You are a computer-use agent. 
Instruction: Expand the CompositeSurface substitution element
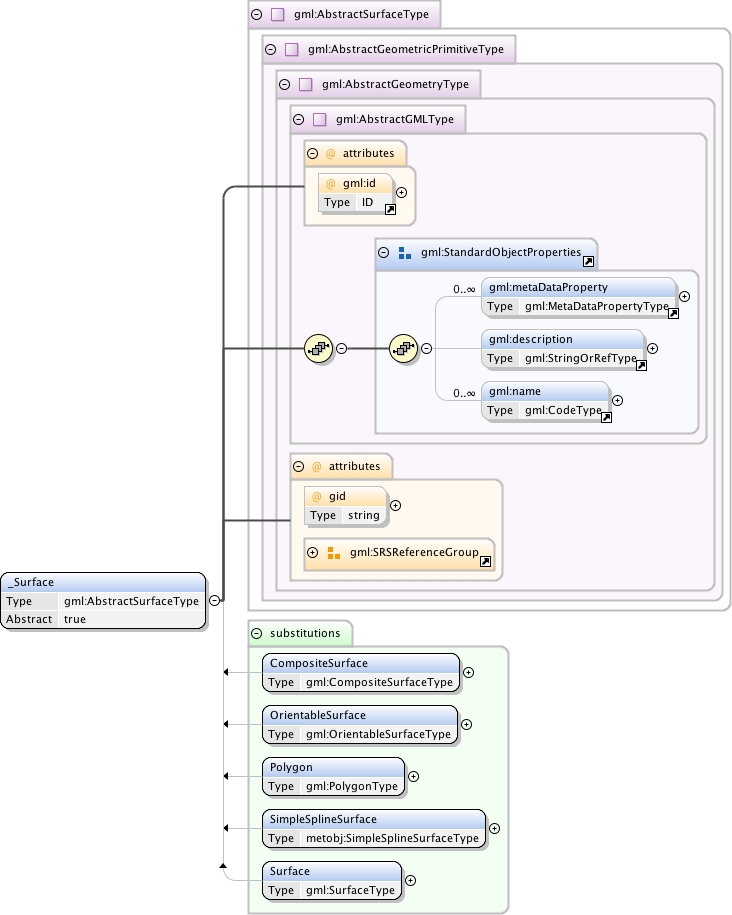click(x=468, y=672)
